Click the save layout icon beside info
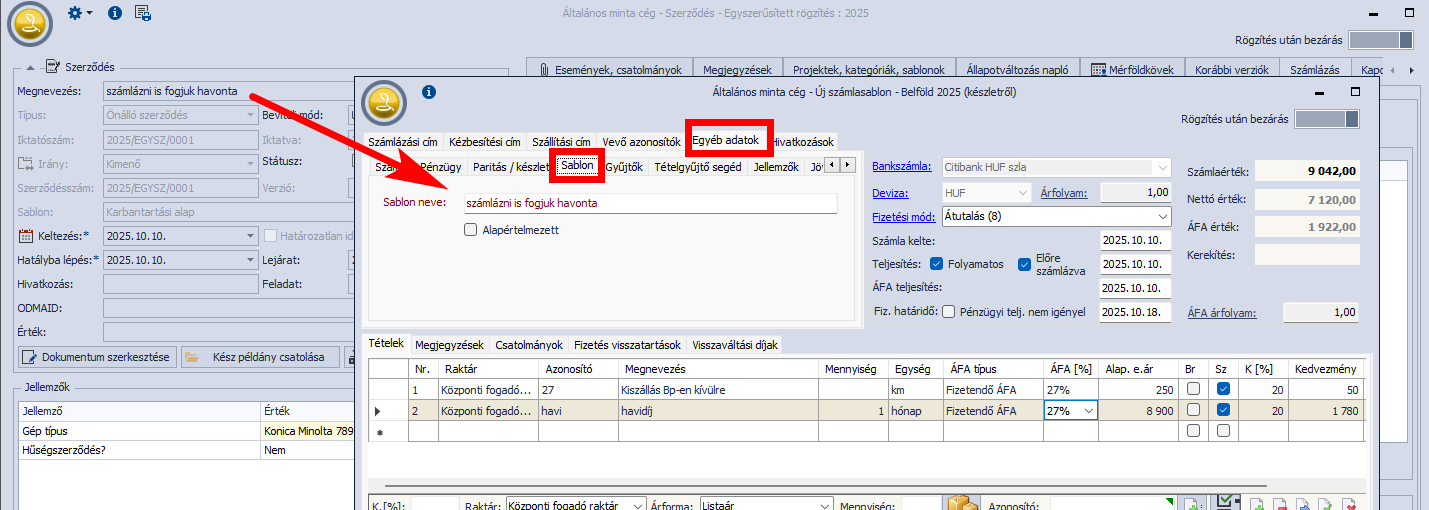The width and height of the screenshot is (1429, 510). [143, 13]
